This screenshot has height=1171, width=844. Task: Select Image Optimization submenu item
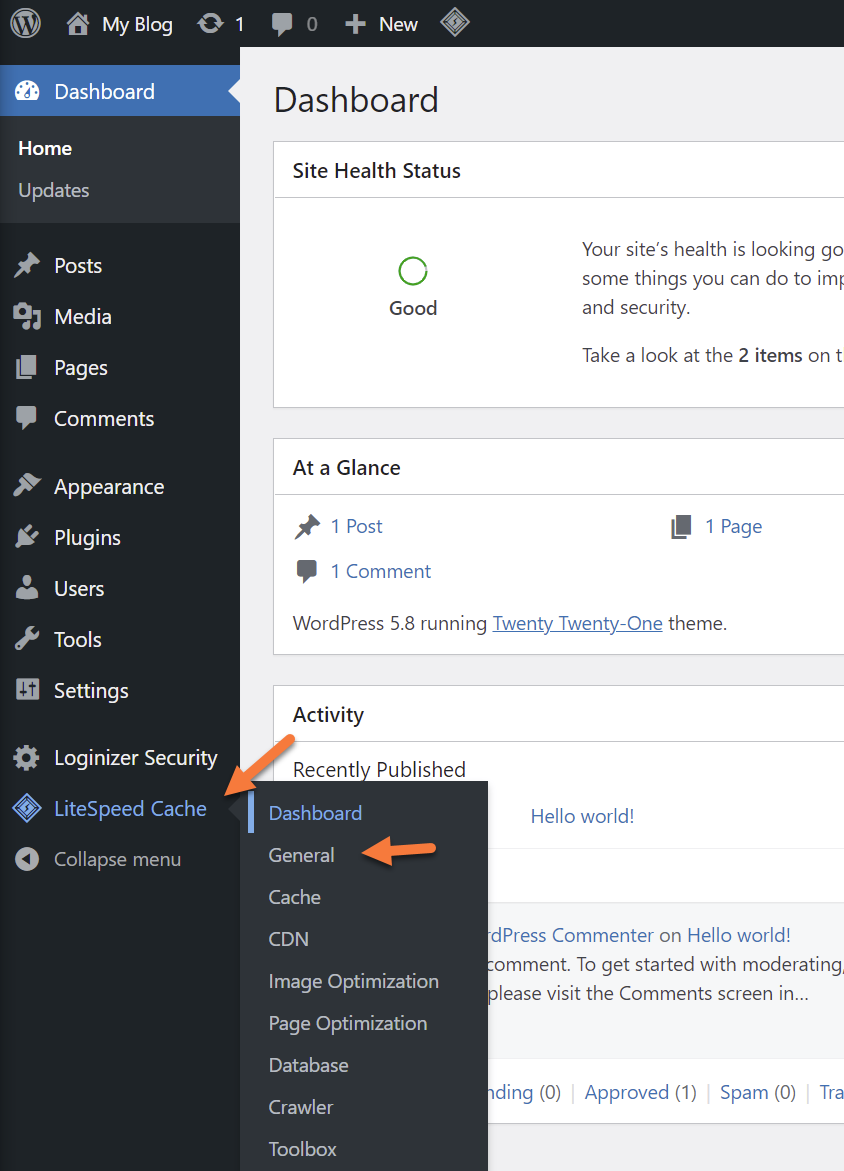point(353,981)
